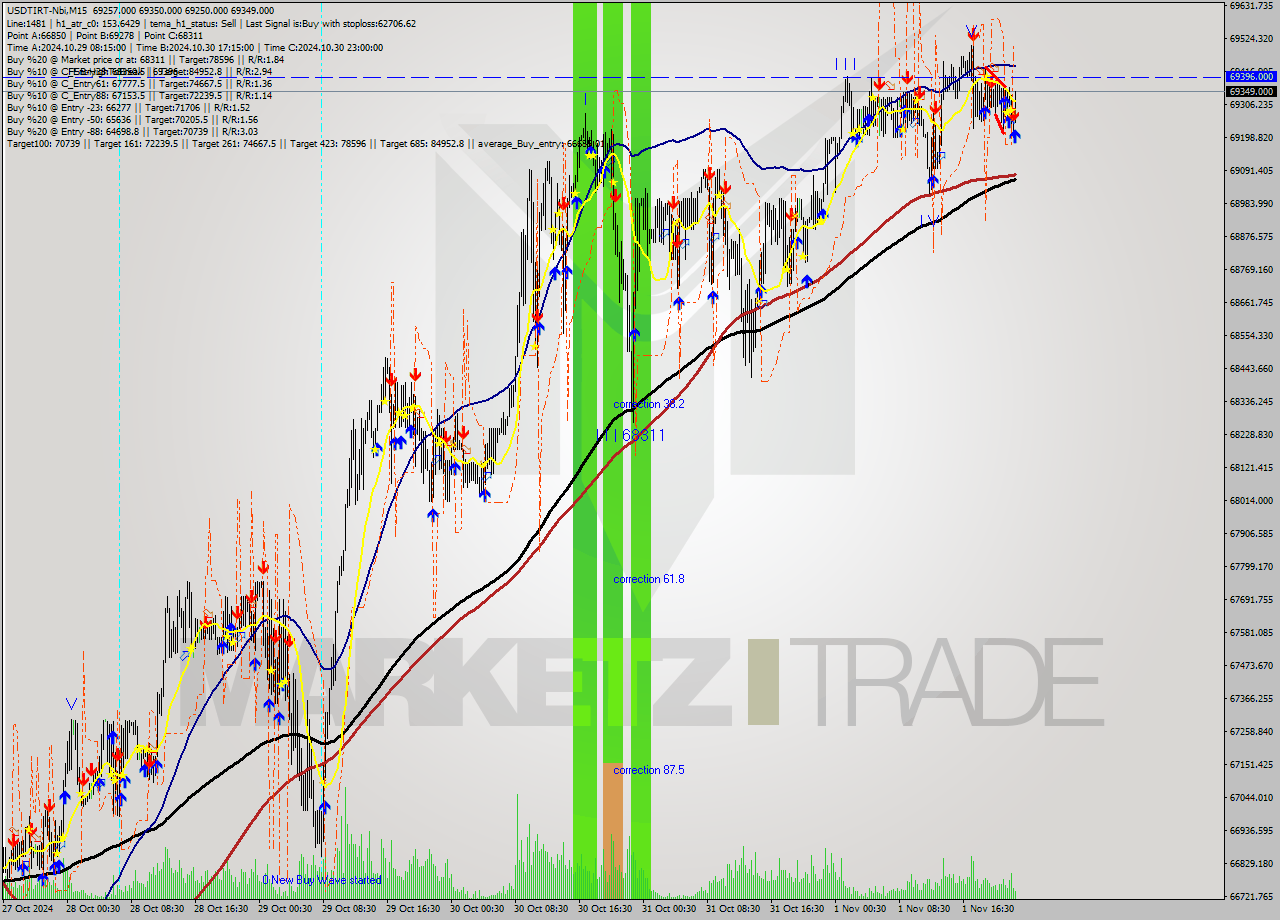Viewport: 1280px width, 920px height.
Task: Select the 69396.000 blue price tag
Action: pyautogui.click(x=1251, y=76)
